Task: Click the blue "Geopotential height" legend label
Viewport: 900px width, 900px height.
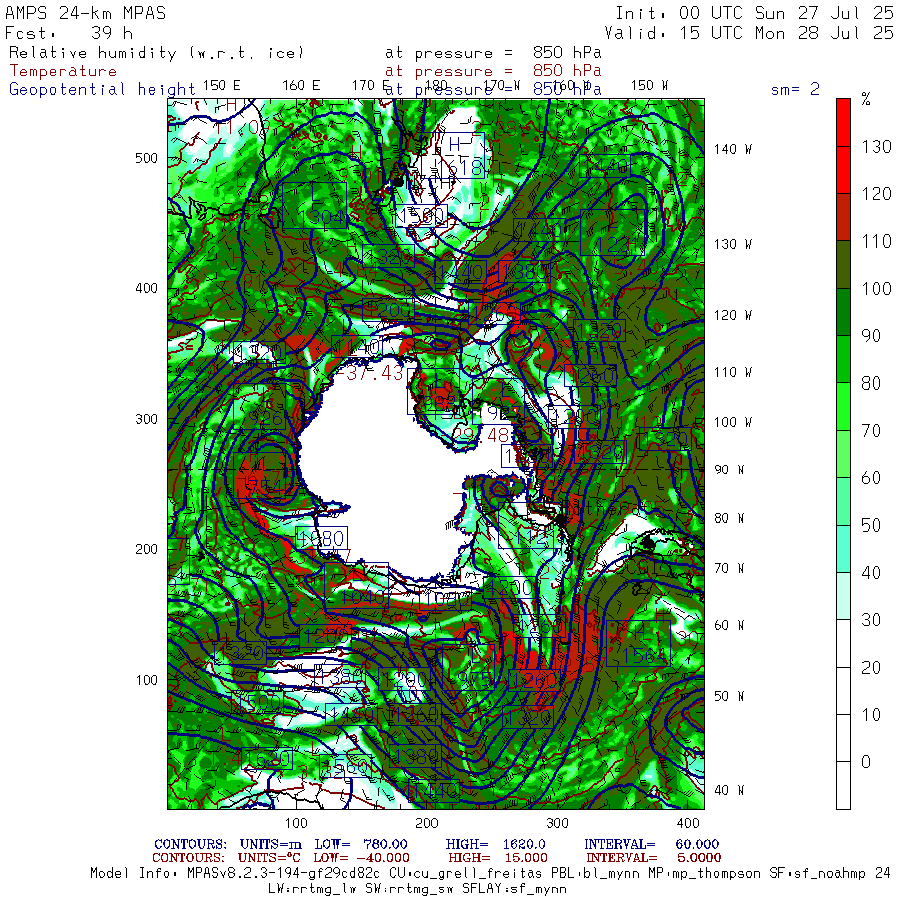Action: (102, 90)
